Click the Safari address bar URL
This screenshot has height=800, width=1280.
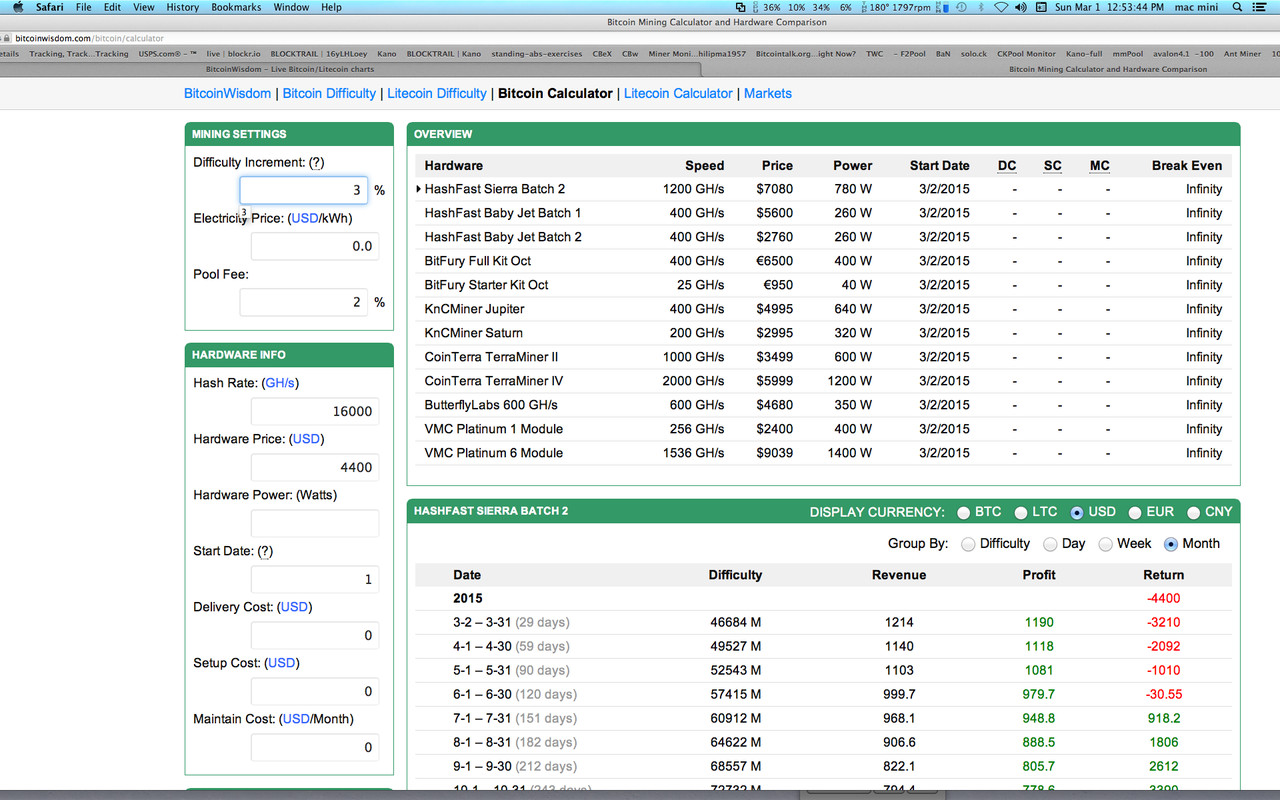[x=90, y=38]
